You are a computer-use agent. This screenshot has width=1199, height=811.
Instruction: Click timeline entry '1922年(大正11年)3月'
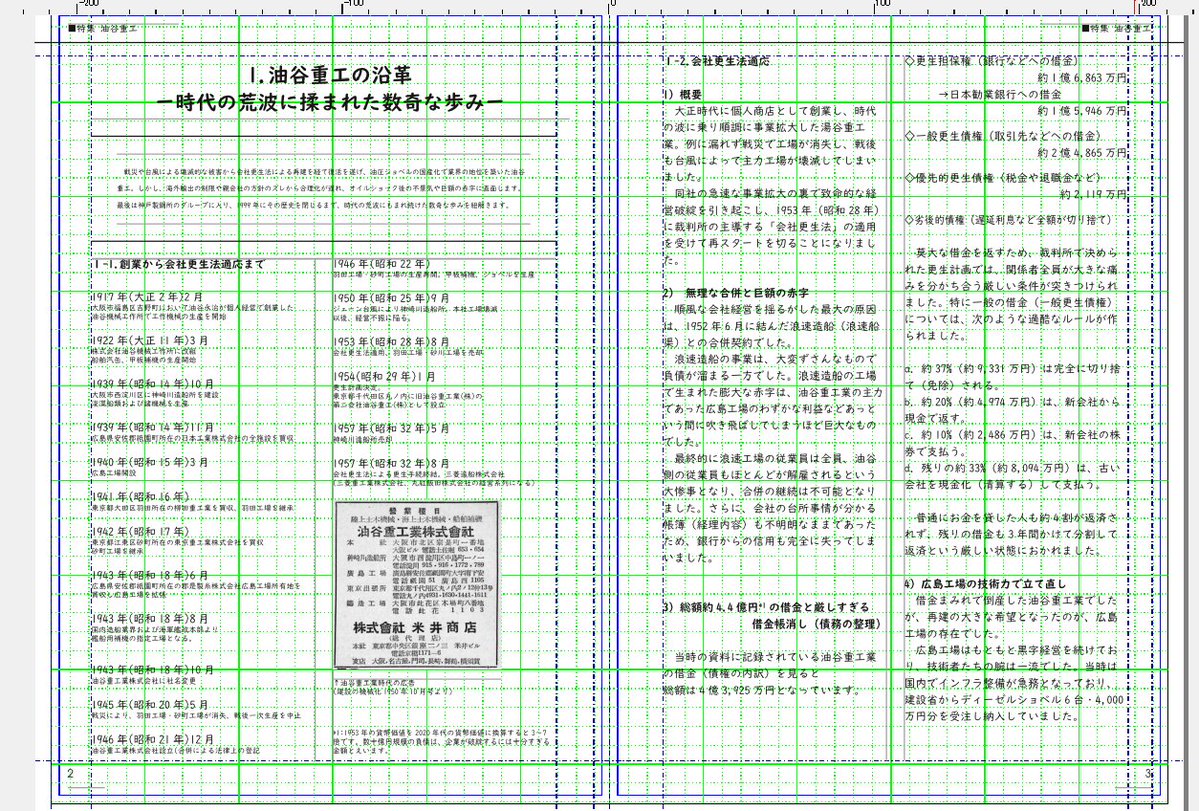(149, 340)
